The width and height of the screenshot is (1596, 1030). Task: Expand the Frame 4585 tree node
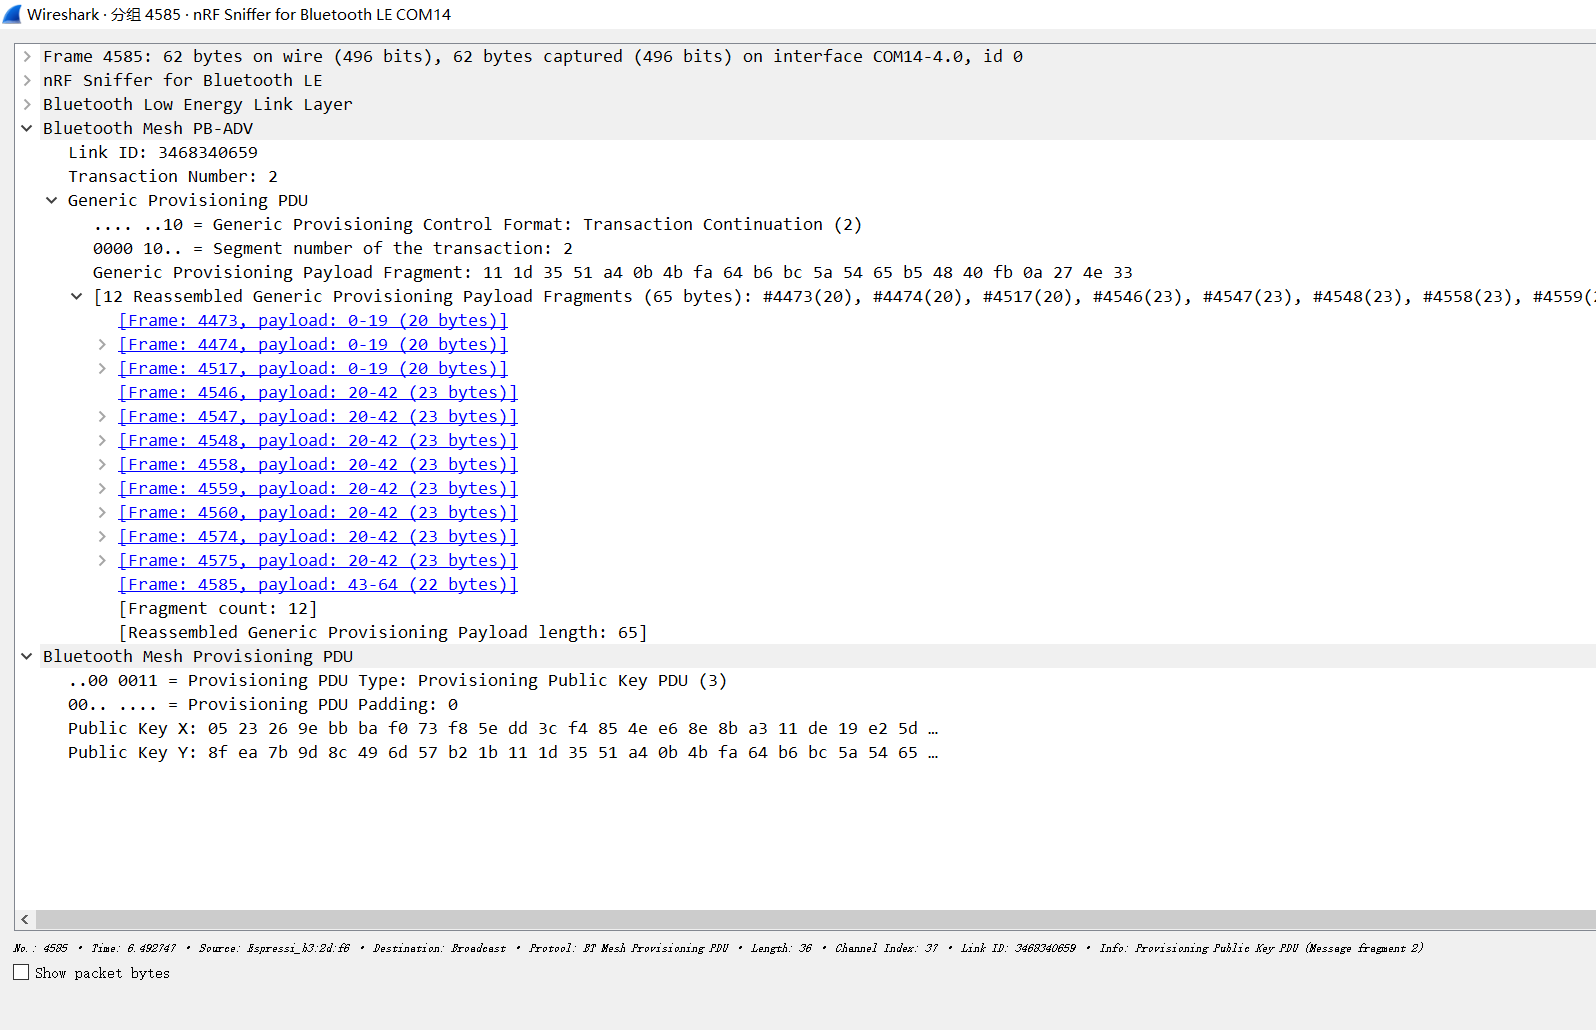click(x=27, y=57)
